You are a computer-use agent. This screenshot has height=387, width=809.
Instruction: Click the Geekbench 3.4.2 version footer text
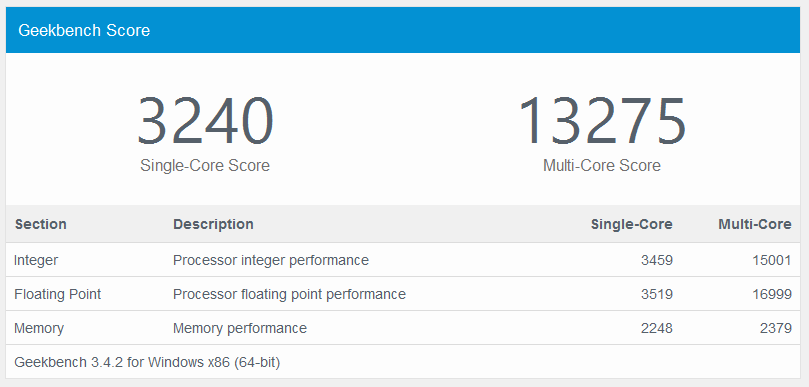(147, 362)
